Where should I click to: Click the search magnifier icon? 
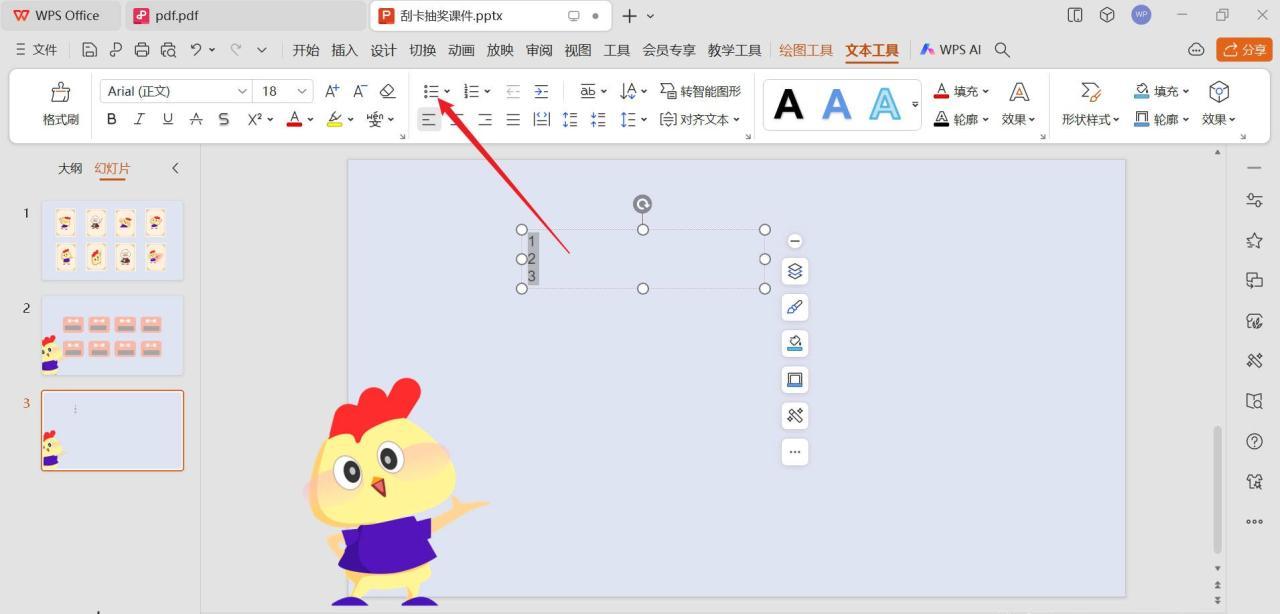pyautogui.click(x=1003, y=49)
